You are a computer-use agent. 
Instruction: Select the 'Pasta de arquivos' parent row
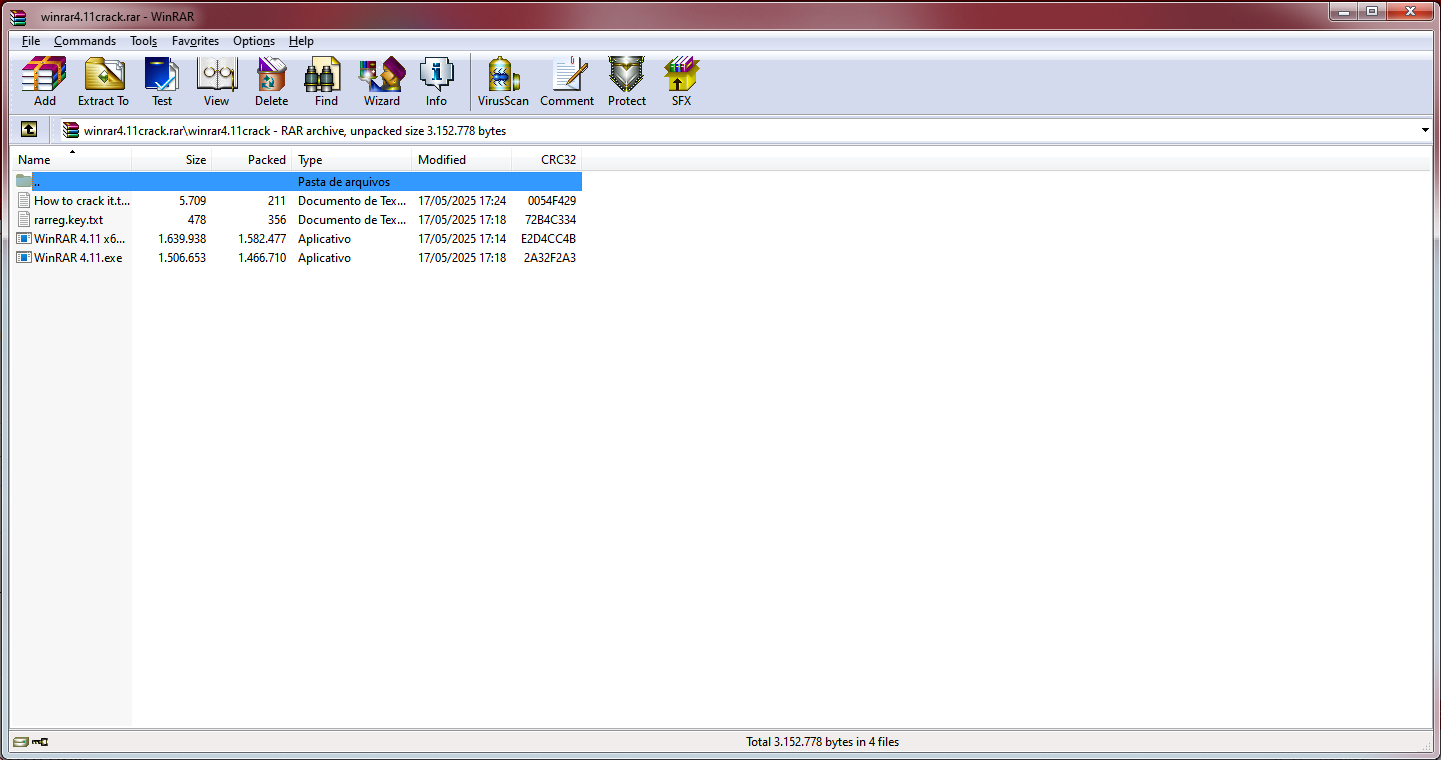[297, 181]
